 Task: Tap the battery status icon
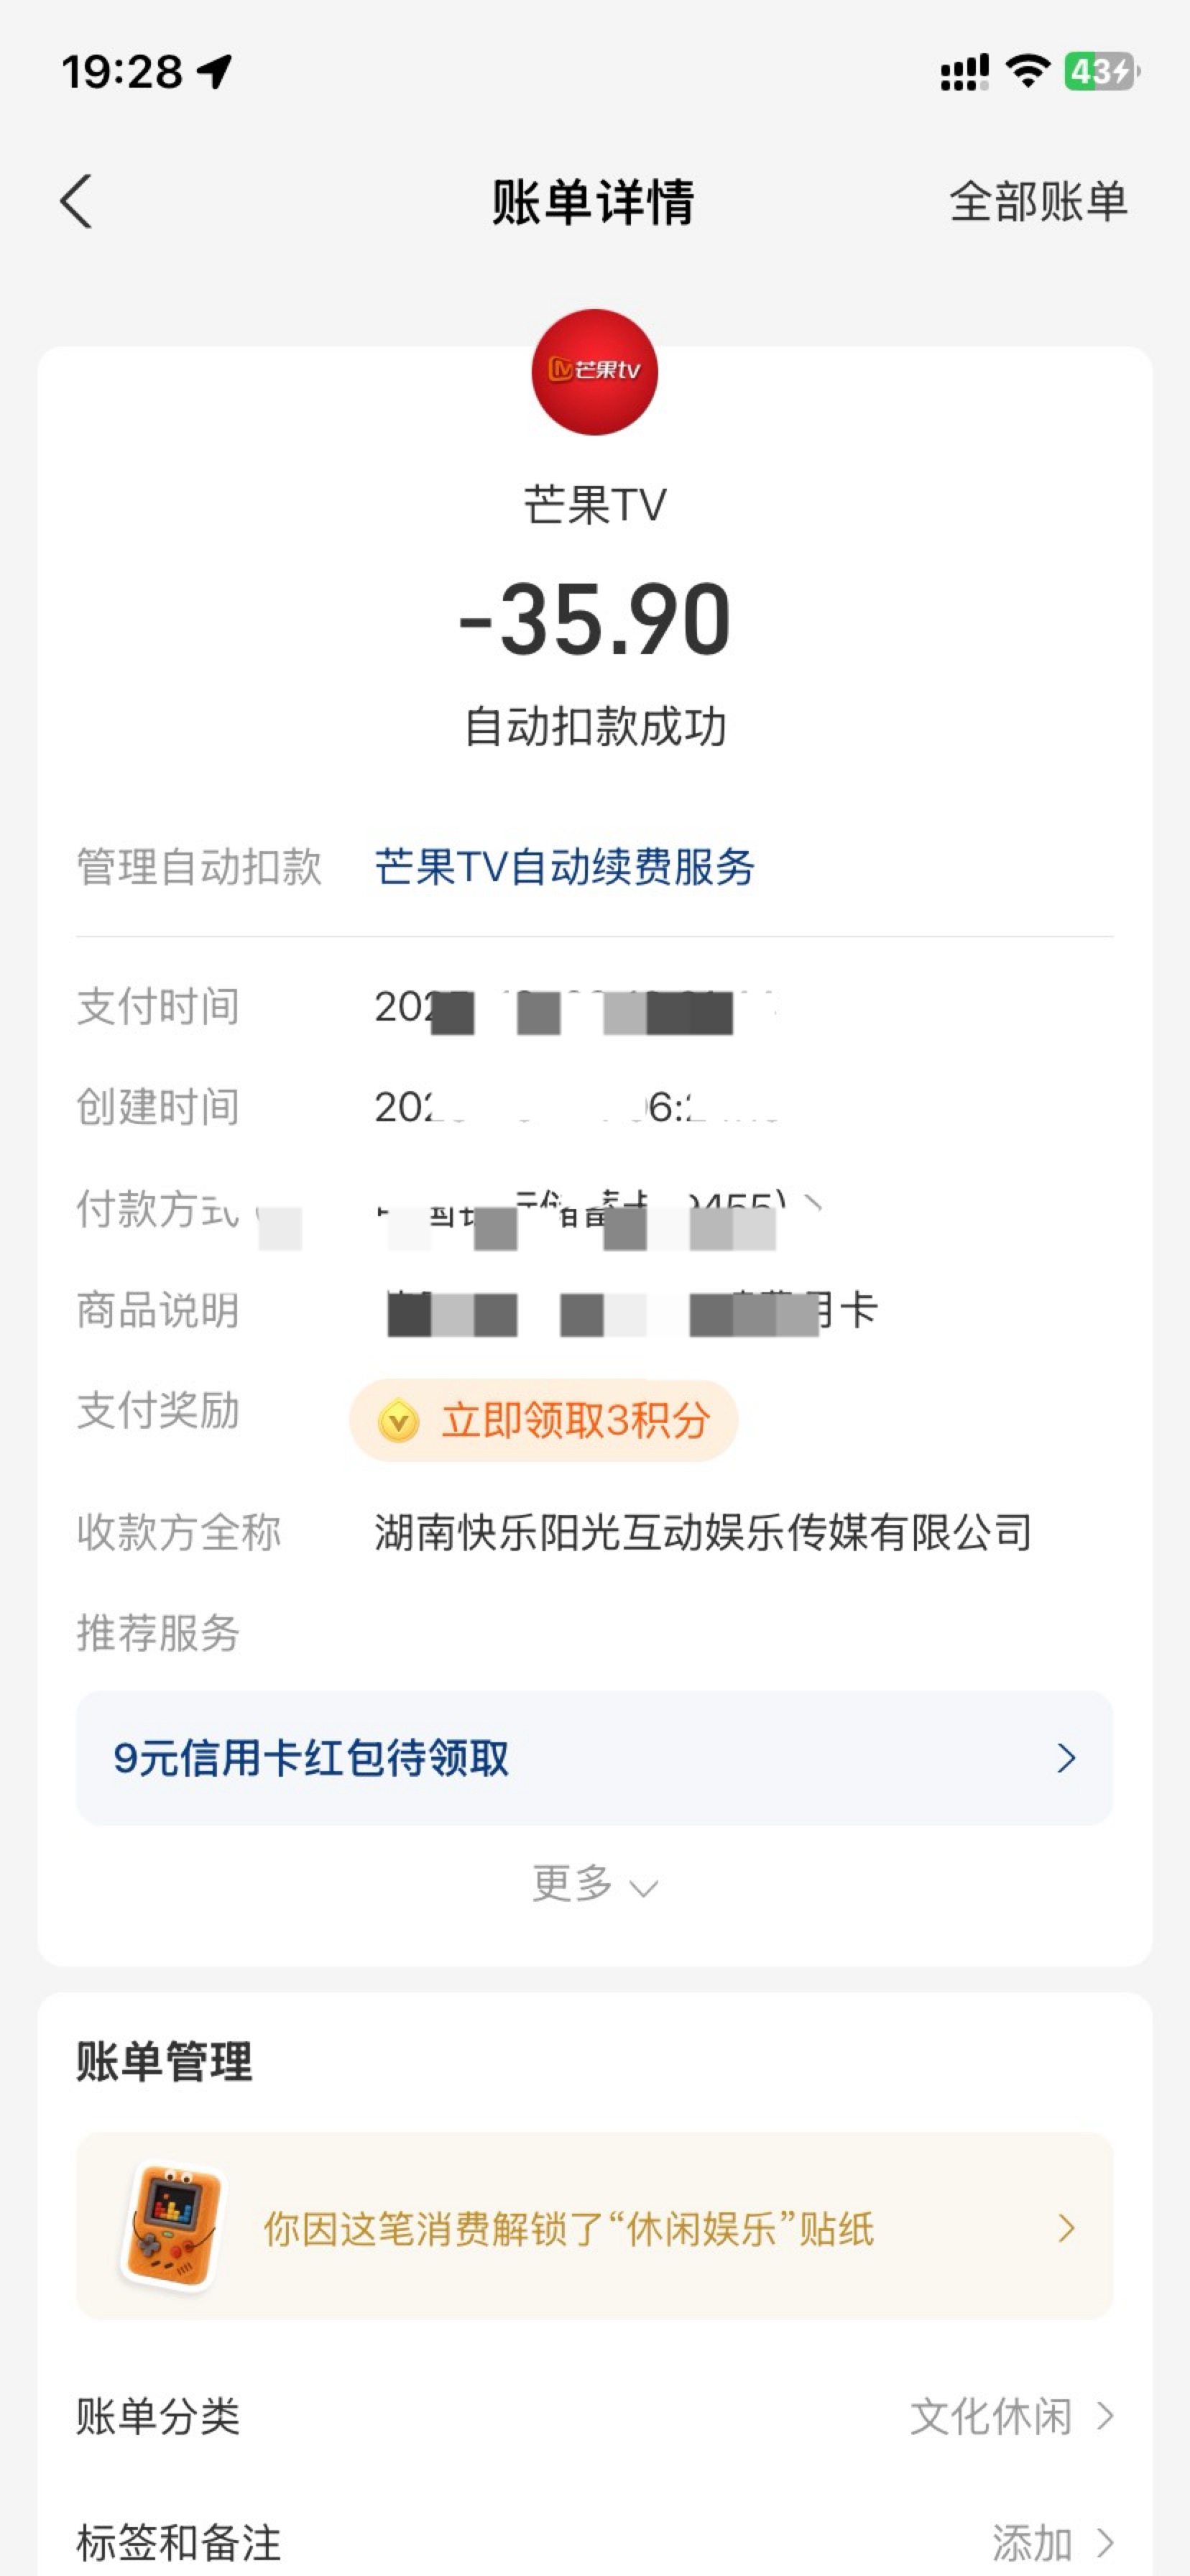[1100, 72]
